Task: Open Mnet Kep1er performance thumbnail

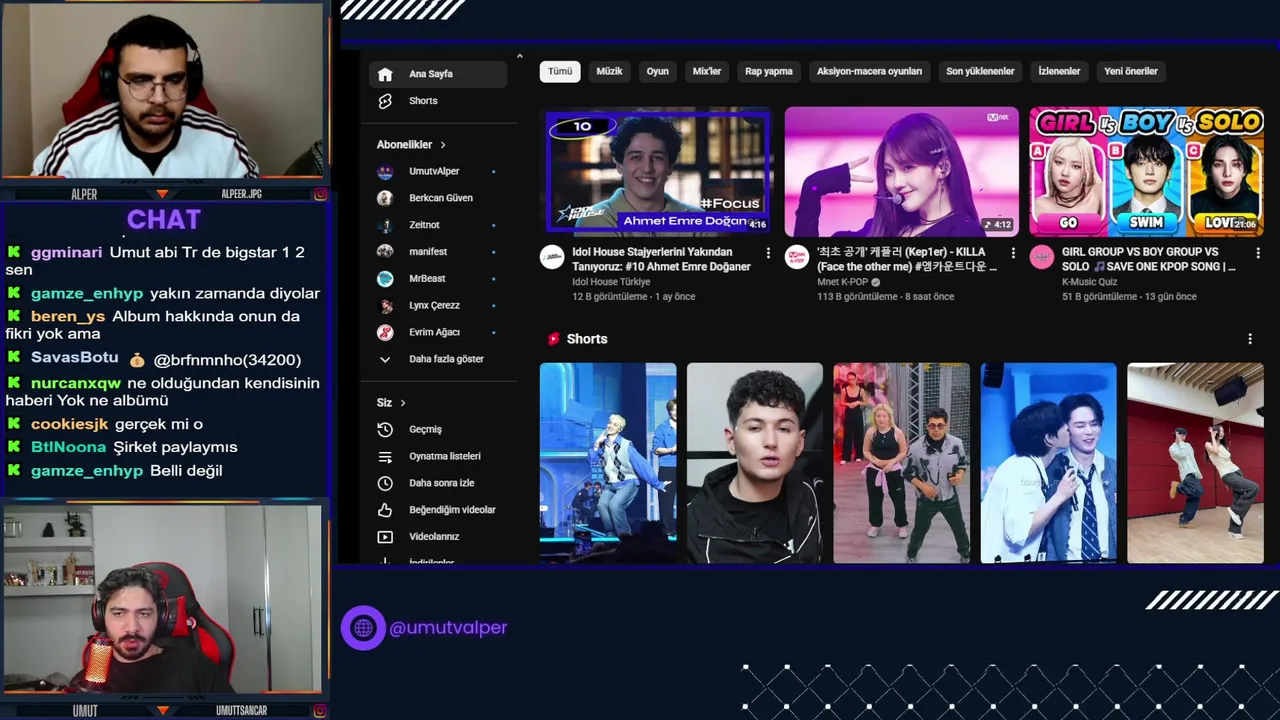Action: click(902, 171)
